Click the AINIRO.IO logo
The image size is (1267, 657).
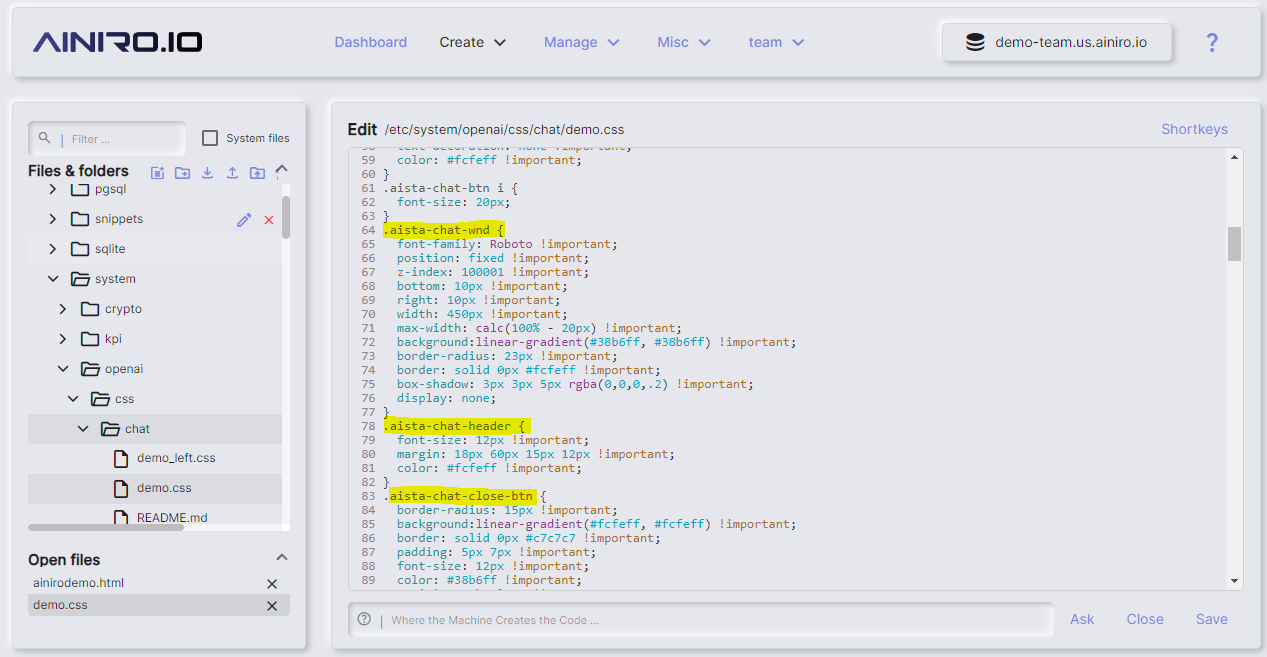coord(118,42)
